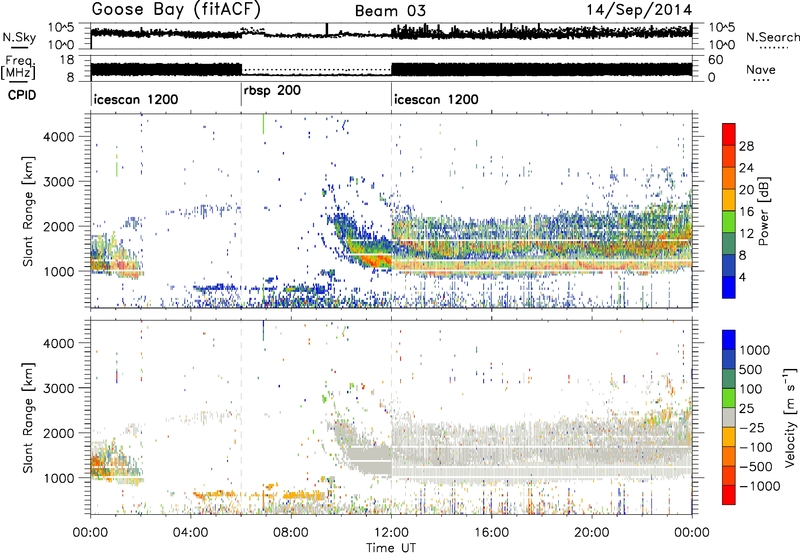Click the "icescan 1200" label starting at 00:00
The height and width of the screenshot is (554, 800).
click(x=136, y=99)
